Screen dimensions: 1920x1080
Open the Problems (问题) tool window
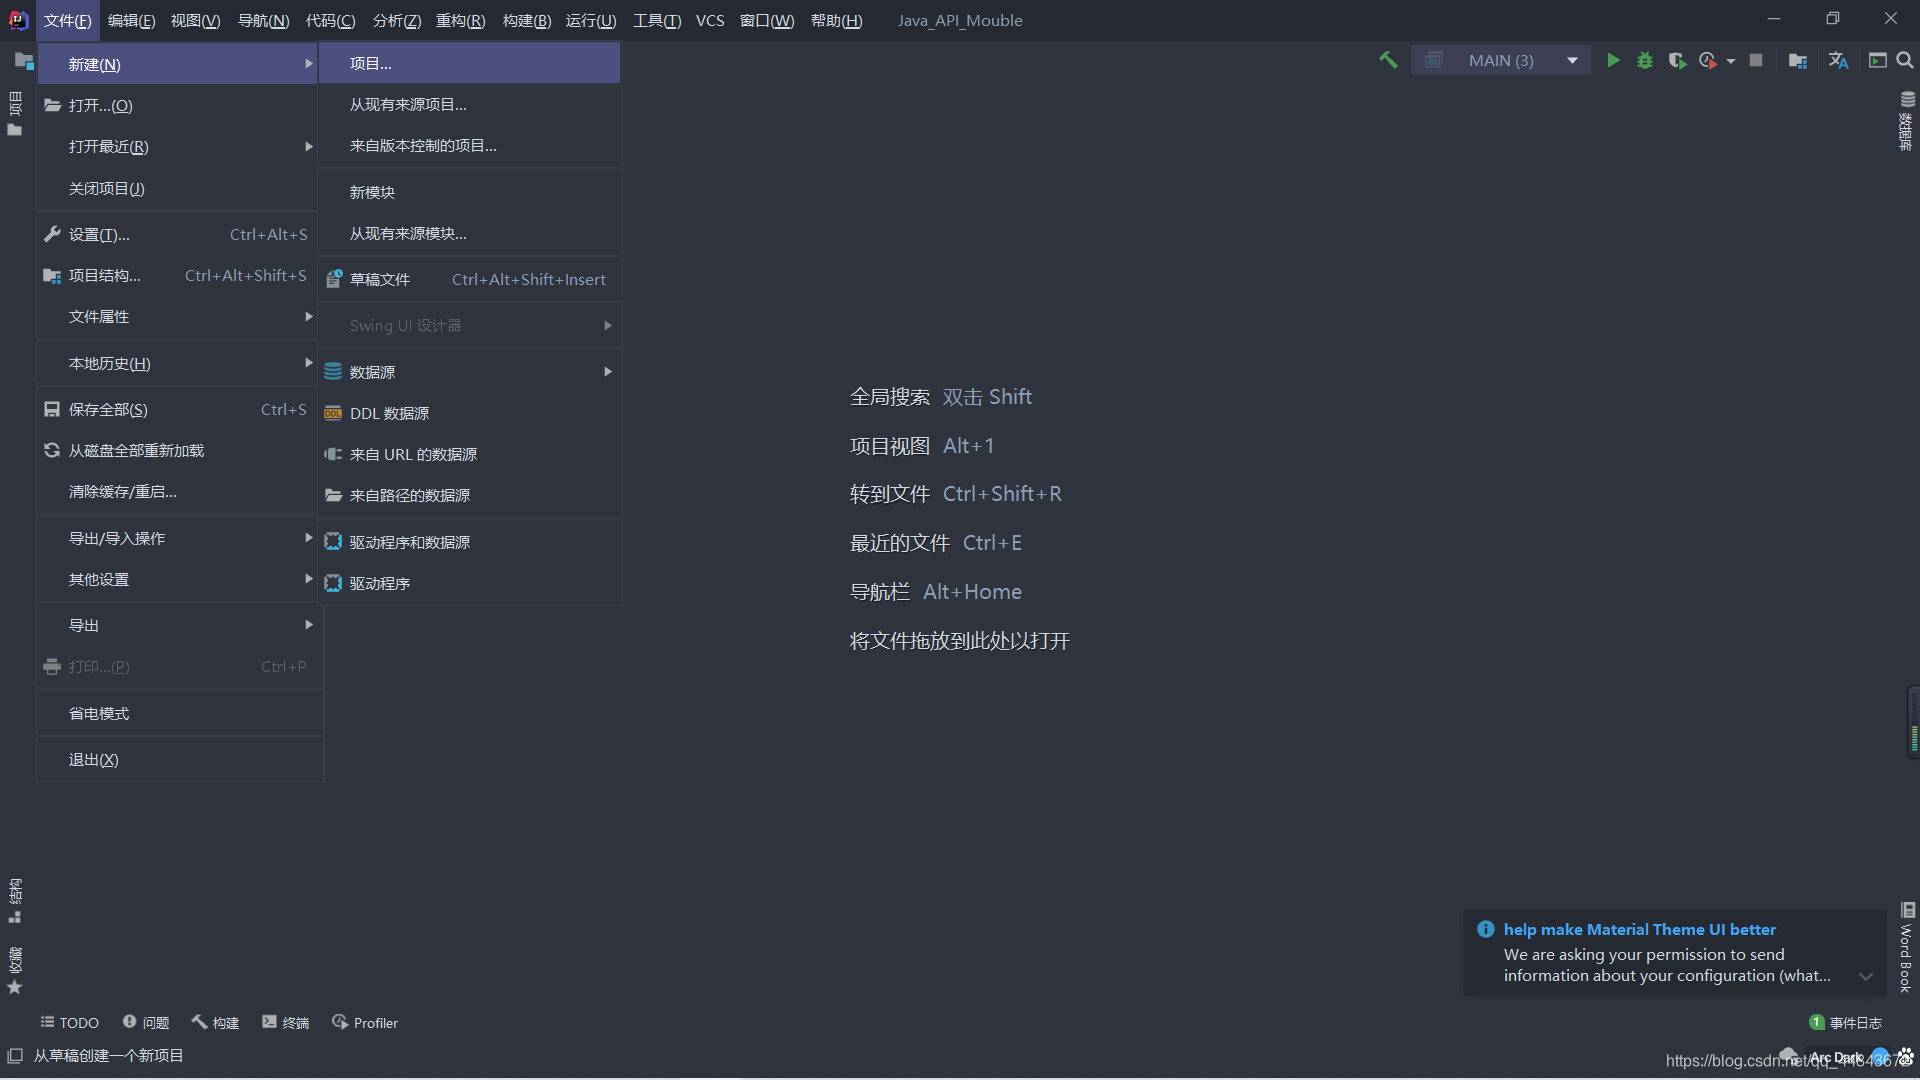click(146, 1023)
